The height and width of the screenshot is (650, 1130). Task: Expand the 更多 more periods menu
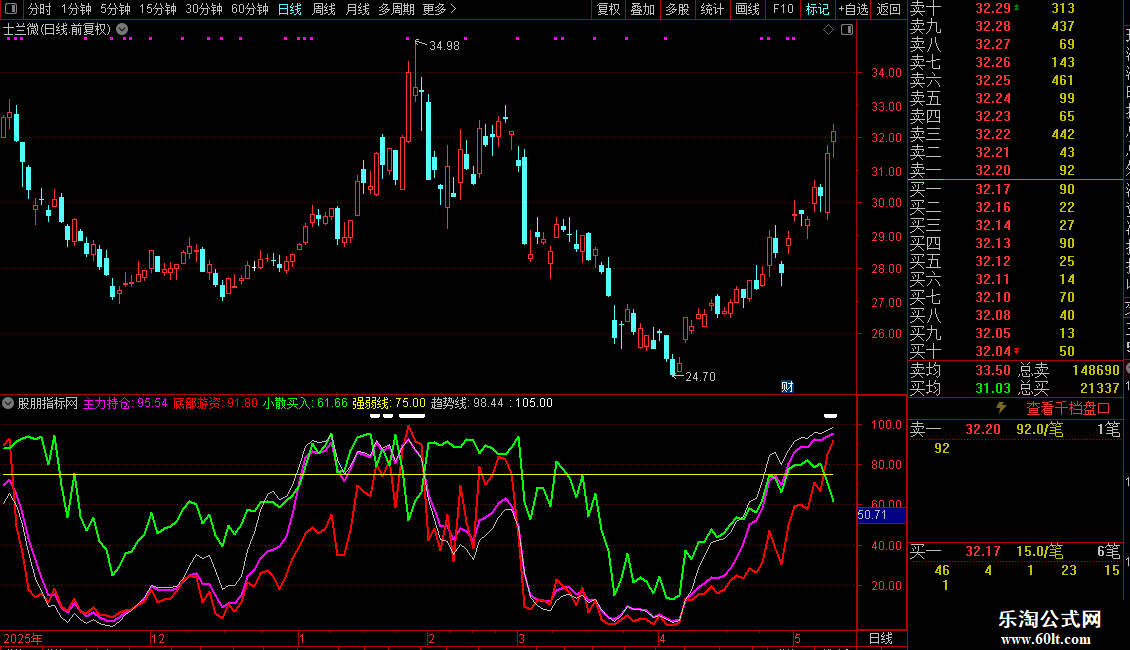439,9
